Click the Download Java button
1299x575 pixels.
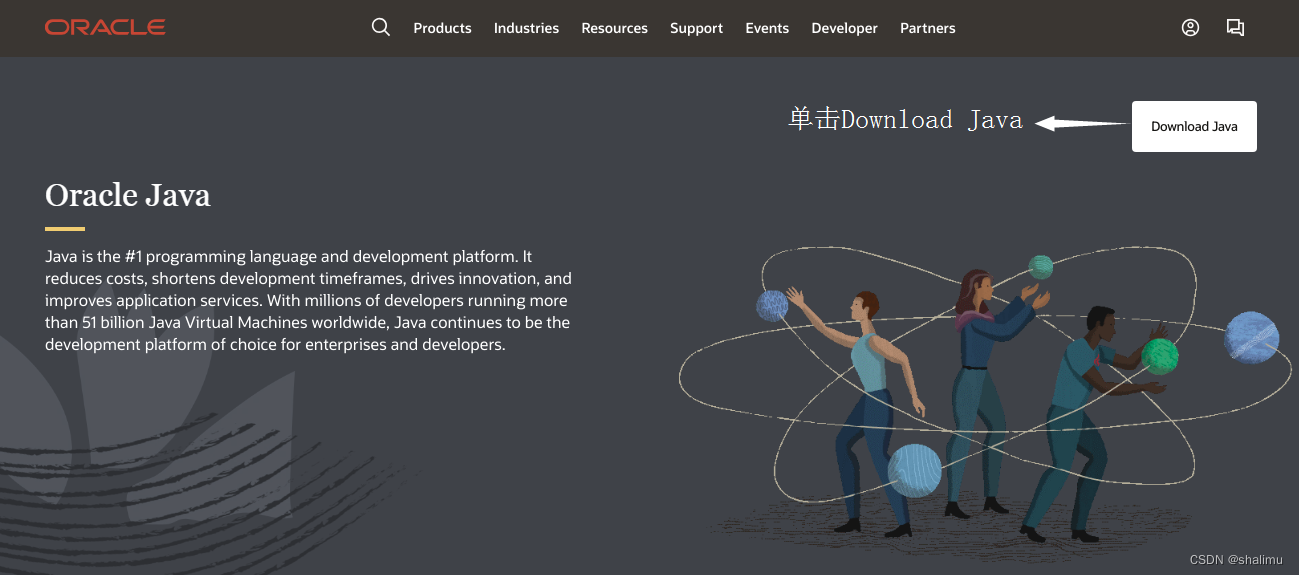(1194, 126)
